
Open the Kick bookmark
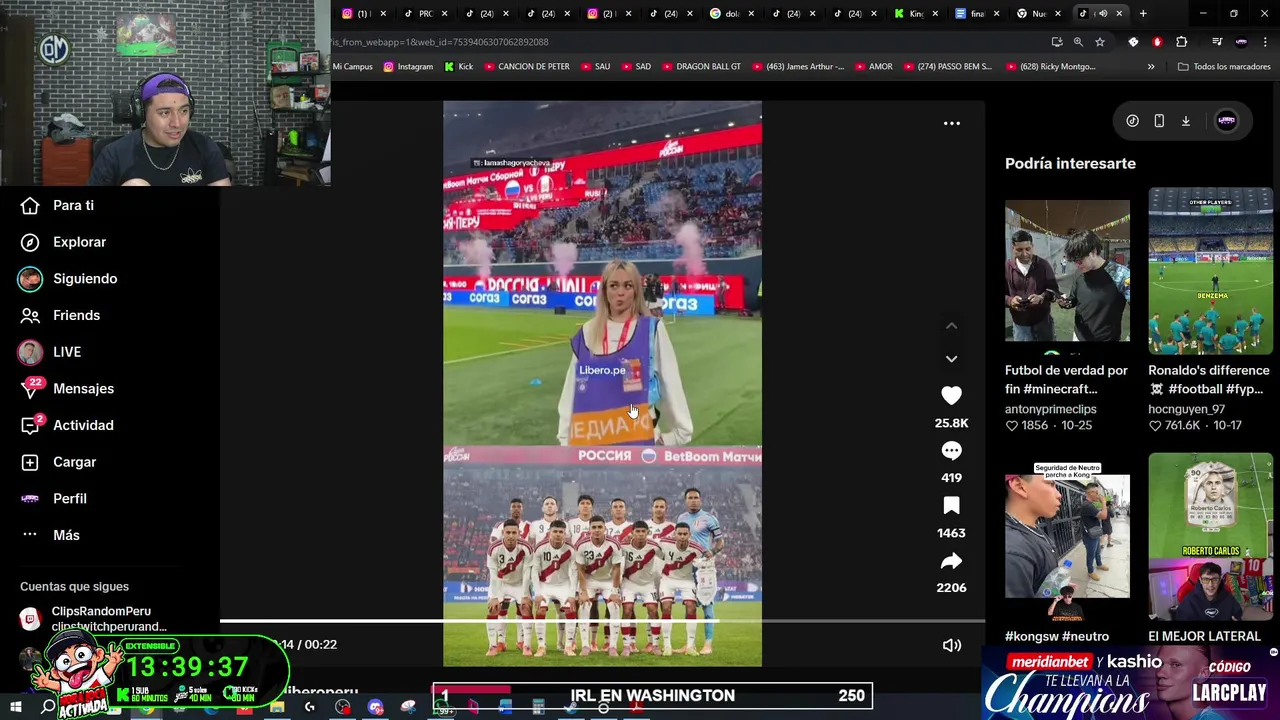pos(458,67)
